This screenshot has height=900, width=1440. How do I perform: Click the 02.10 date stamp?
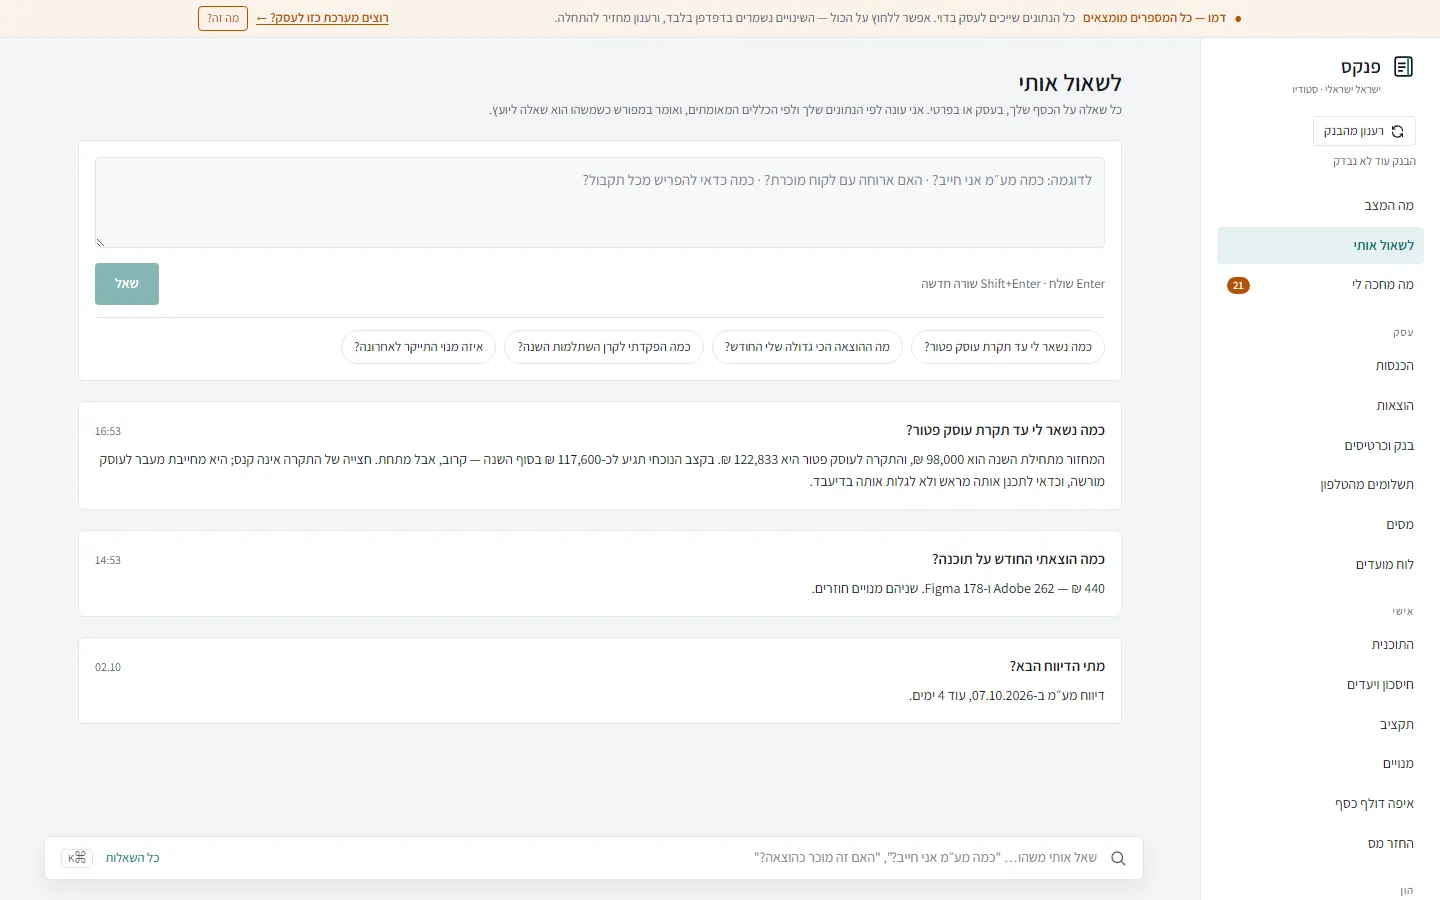click(x=108, y=667)
